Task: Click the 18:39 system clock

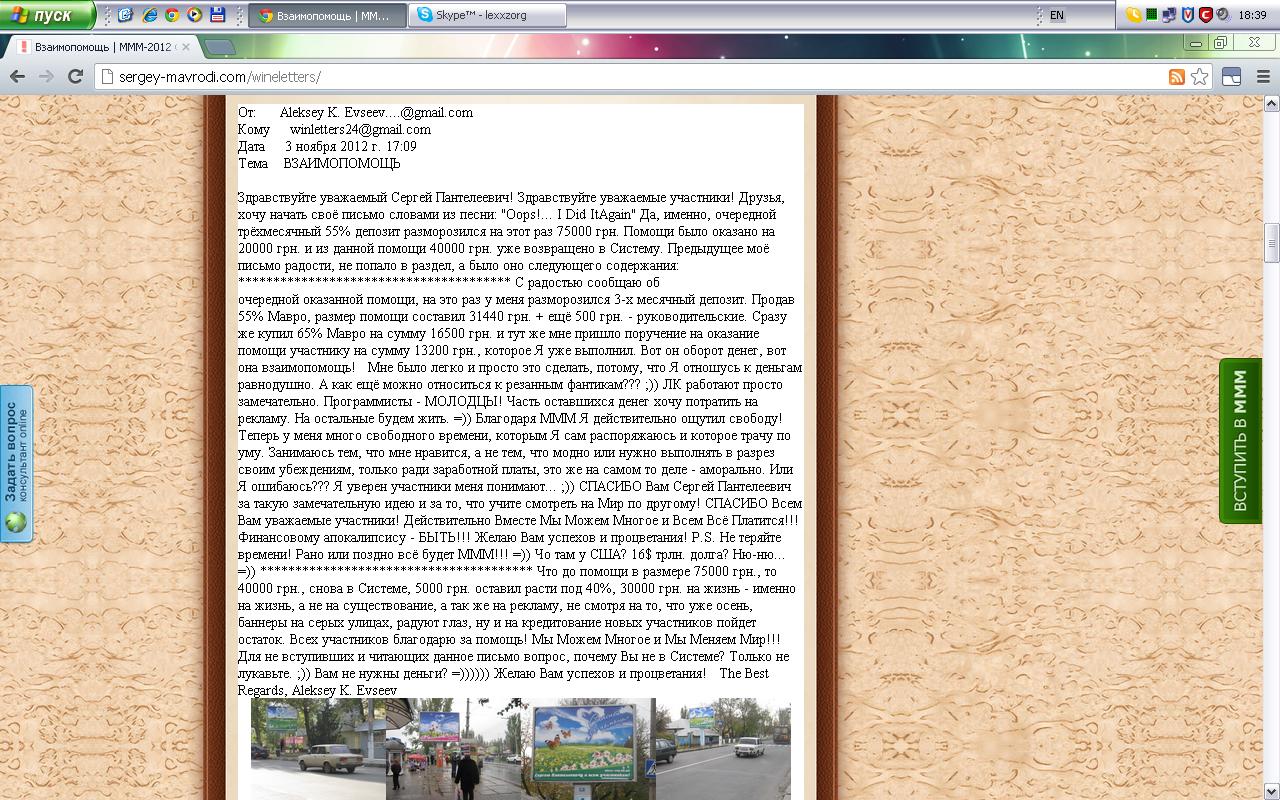Action: 1252,15
